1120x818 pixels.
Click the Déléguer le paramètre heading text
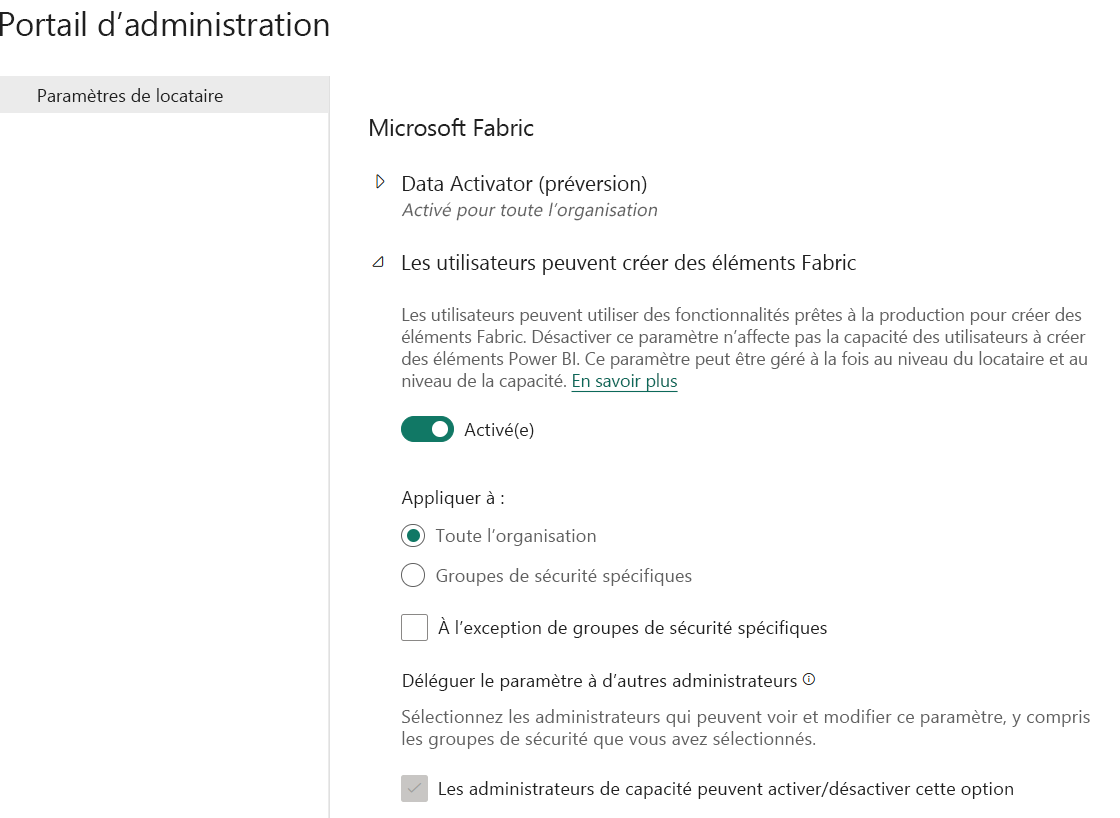(x=599, y=681)
